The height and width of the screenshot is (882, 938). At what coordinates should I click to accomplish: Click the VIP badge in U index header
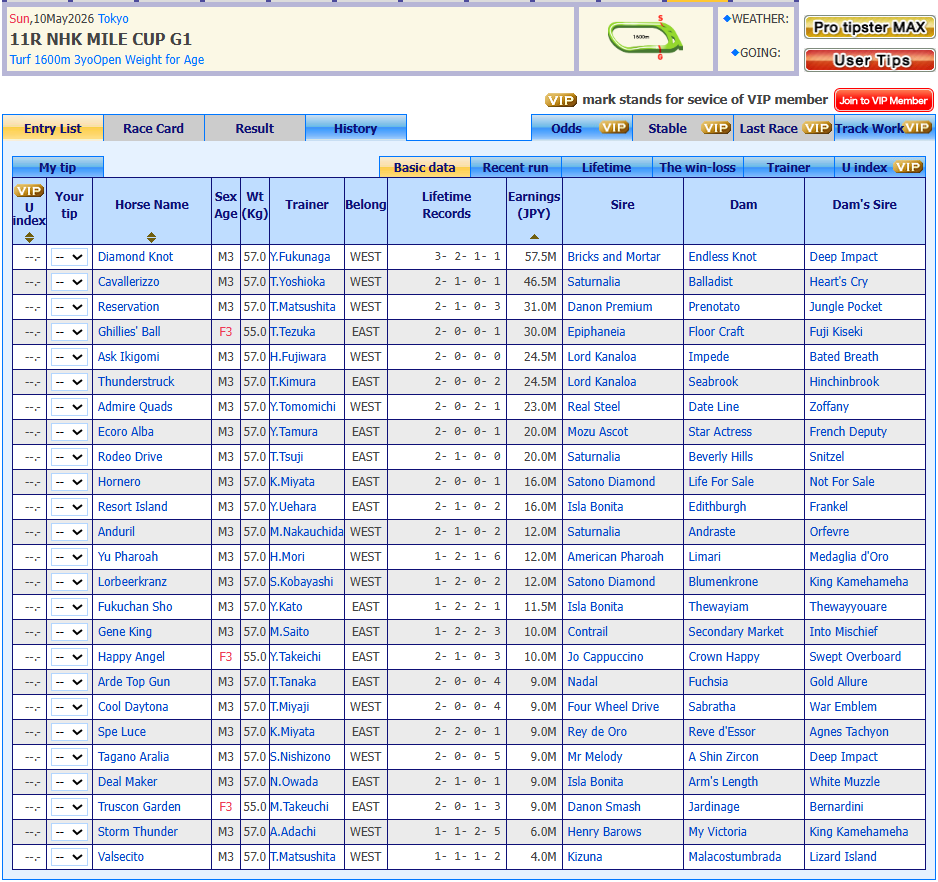point(29,191)
